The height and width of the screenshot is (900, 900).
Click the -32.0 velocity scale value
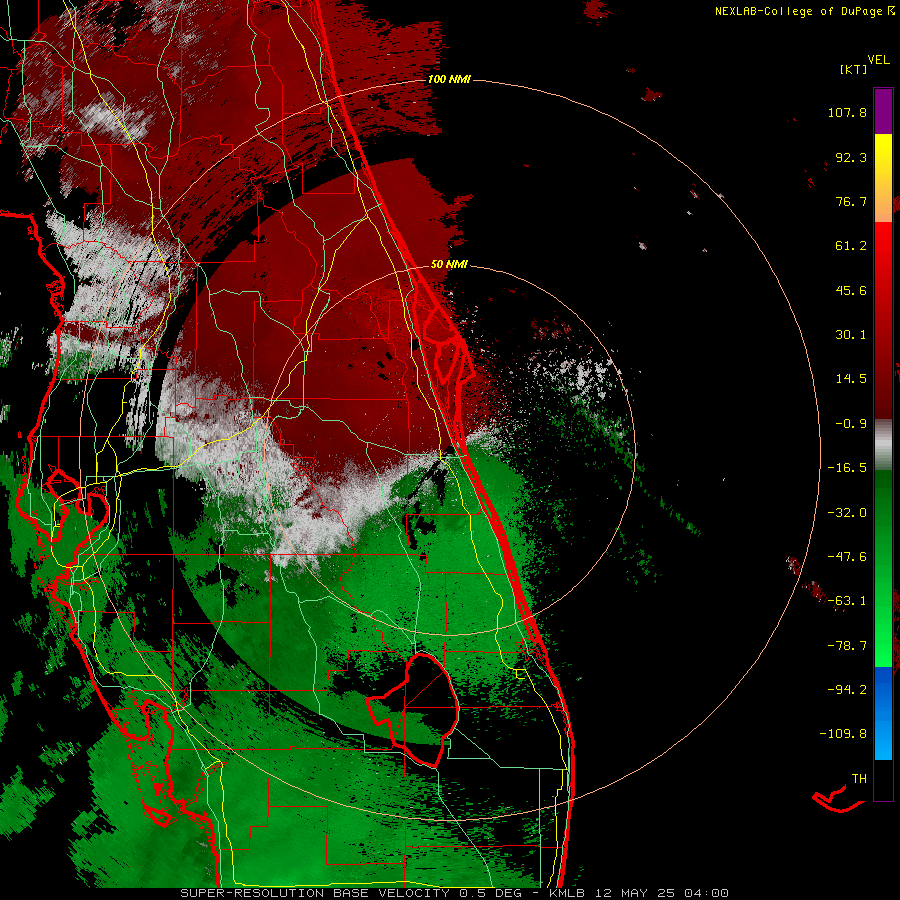click(847, 512)
